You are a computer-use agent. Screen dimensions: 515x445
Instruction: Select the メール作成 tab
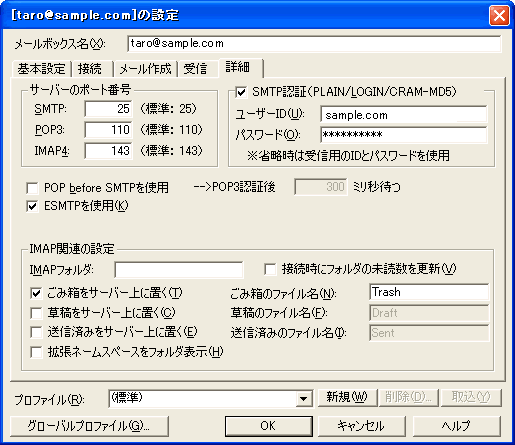click(x=145, y=69)
